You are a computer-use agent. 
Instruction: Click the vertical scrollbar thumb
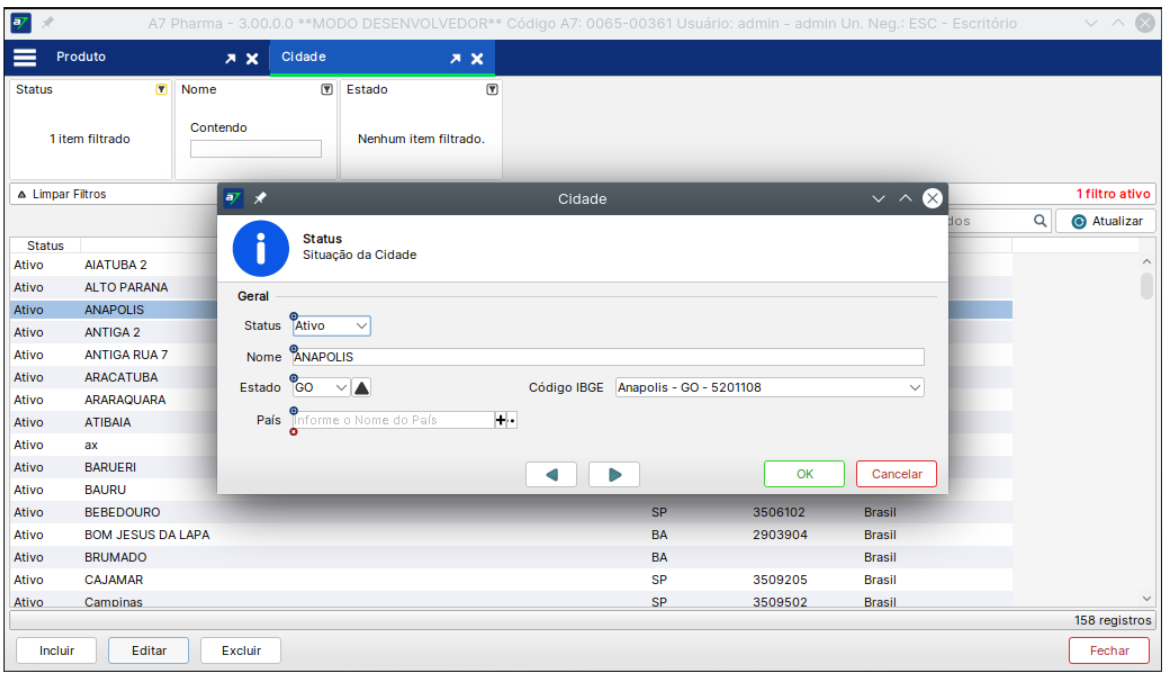point(1147,286)
